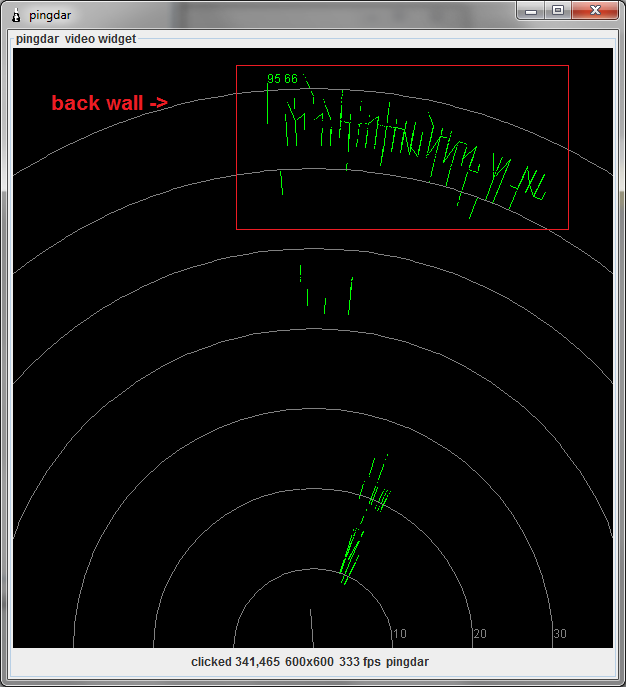Click the black radar video display area
The image size is (626, 687).
point(313,348)
